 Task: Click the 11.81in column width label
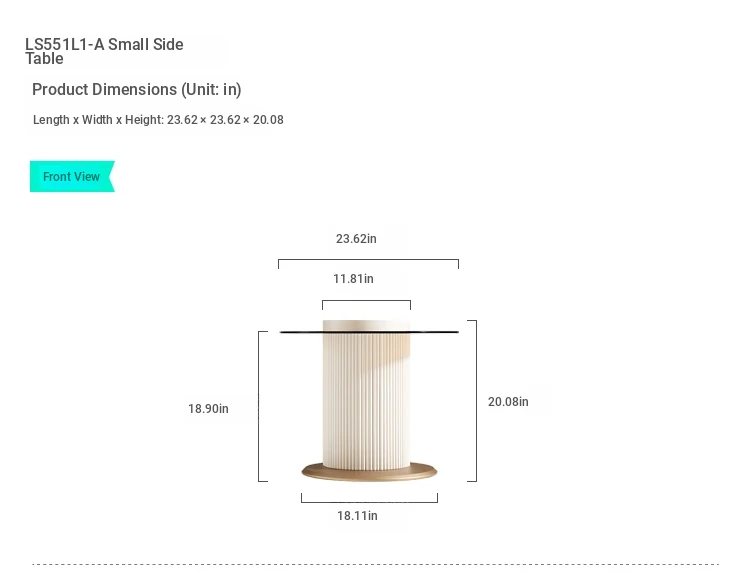[353, 279]
